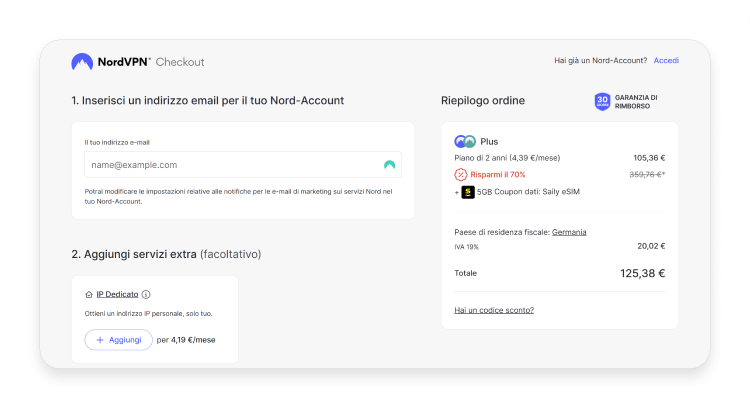Click the 'Plus' plan name

[489, 142]
